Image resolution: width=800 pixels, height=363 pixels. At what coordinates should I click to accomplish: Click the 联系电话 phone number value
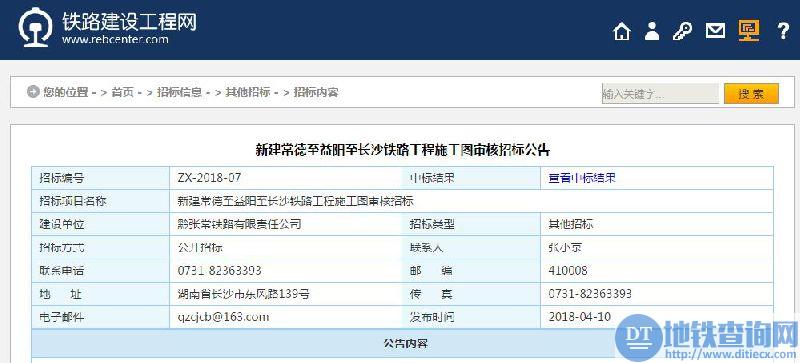click(219, 271)
